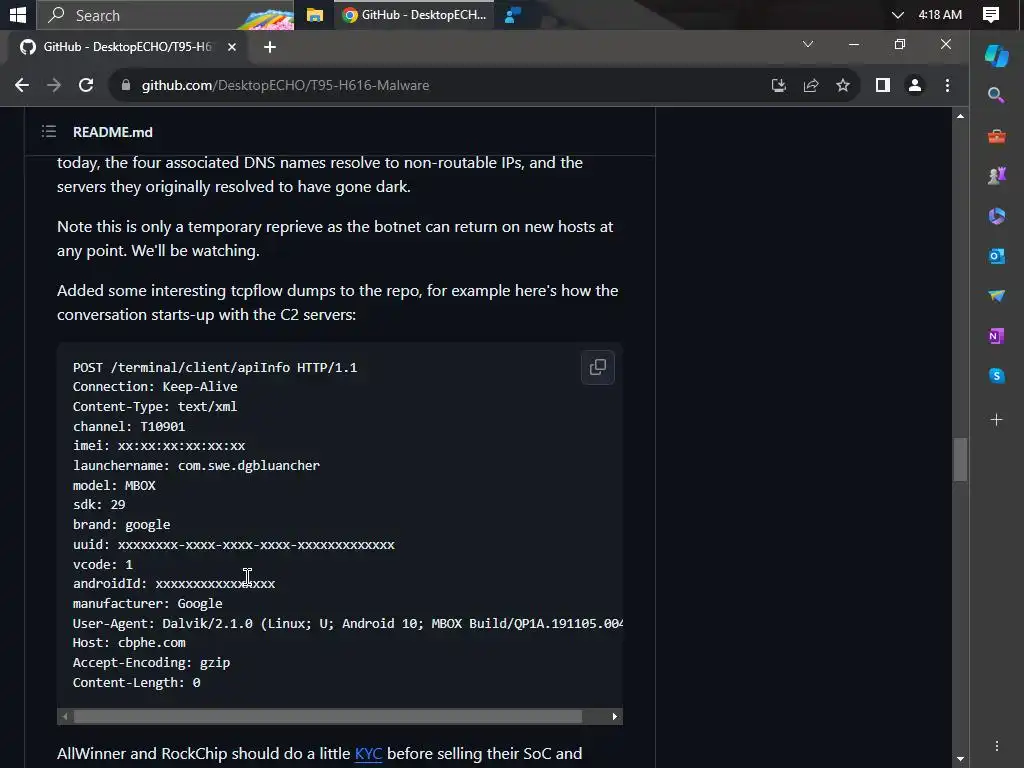This screenshot has height=768, width=1024.
Task: Click the taskbar Search box
Action: click(165, 14)
